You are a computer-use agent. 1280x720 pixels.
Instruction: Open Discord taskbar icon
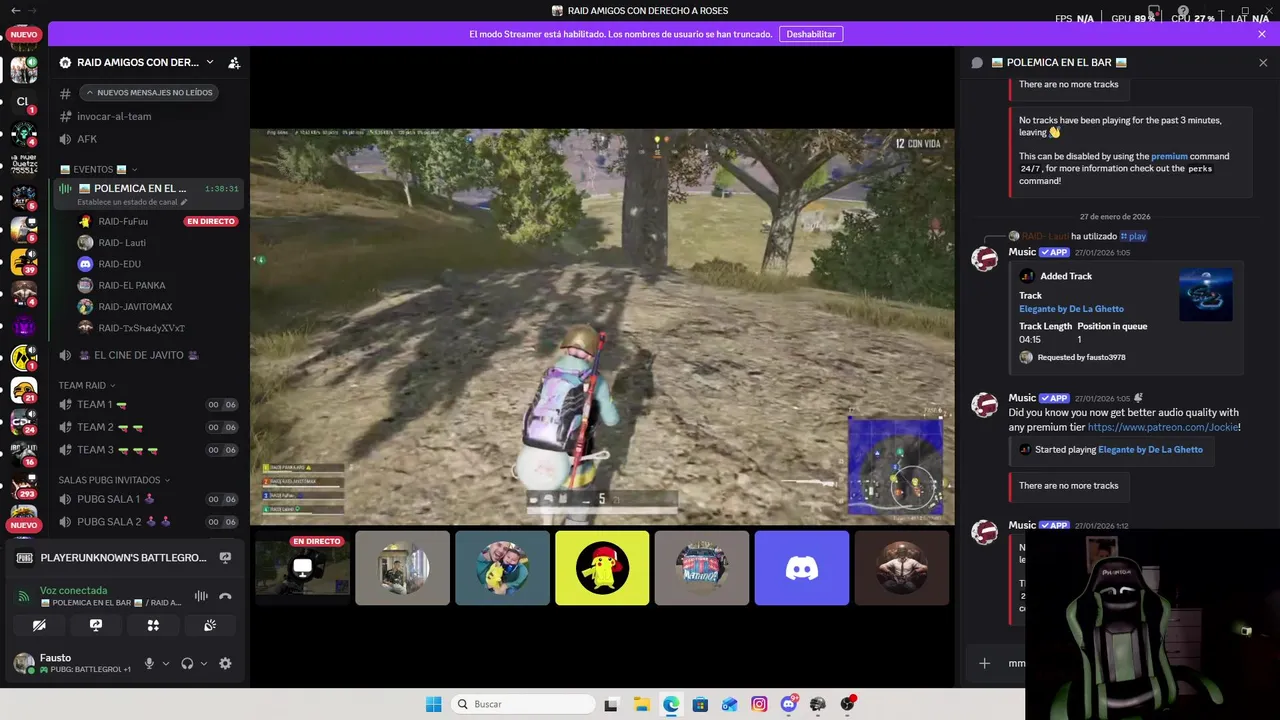click(x=789, y=704)
